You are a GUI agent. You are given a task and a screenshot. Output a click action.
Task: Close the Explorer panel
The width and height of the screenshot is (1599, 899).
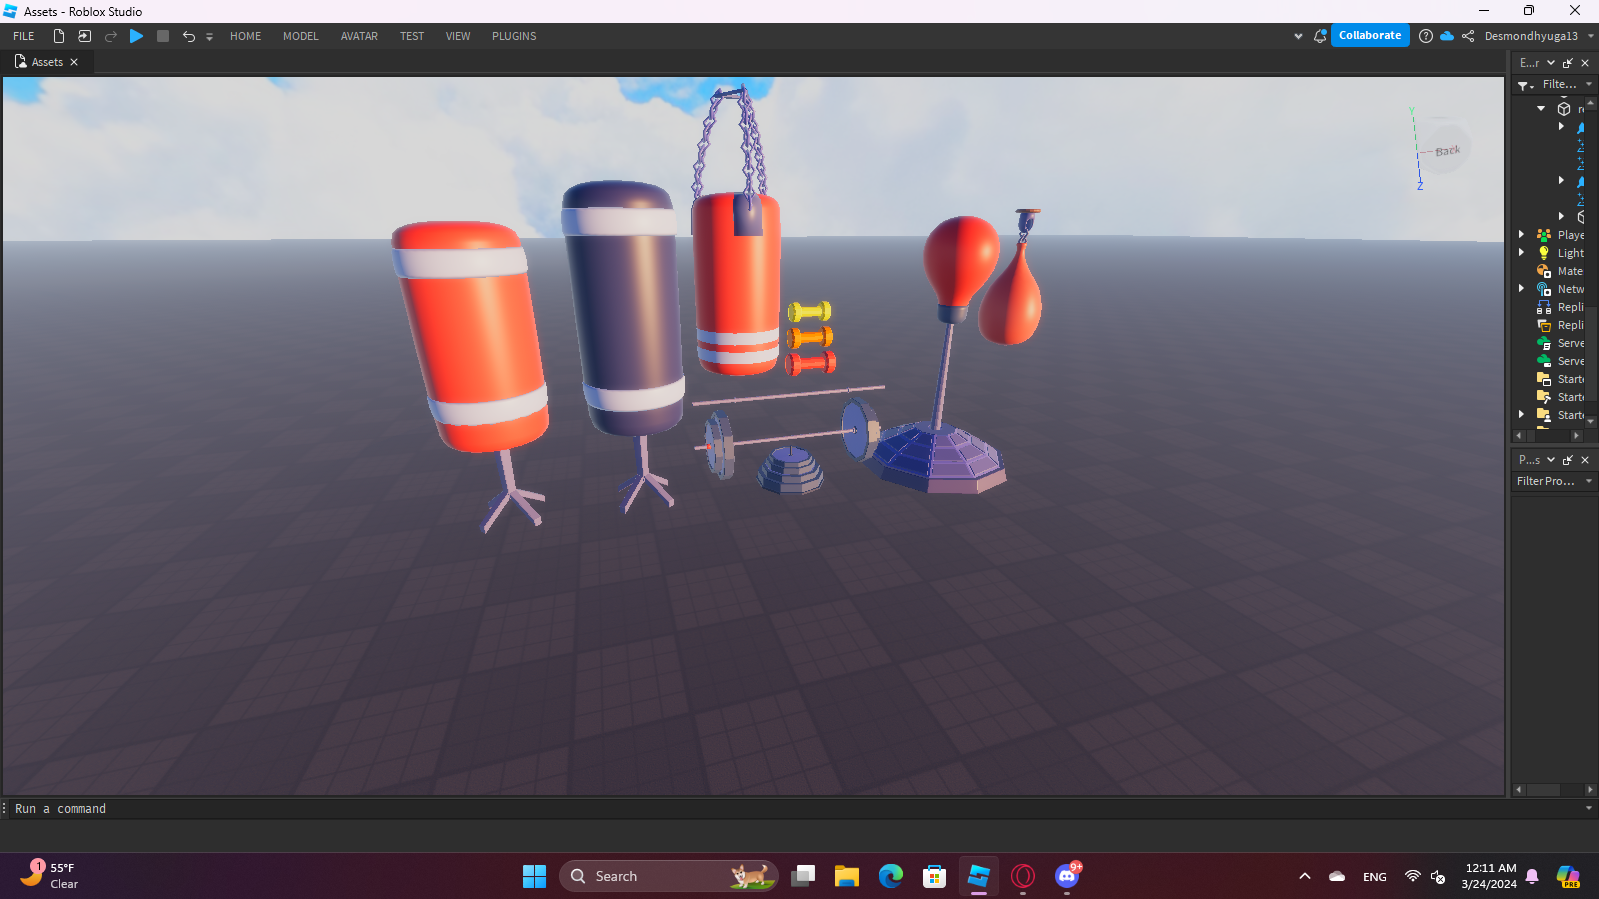pos(1585,63)
